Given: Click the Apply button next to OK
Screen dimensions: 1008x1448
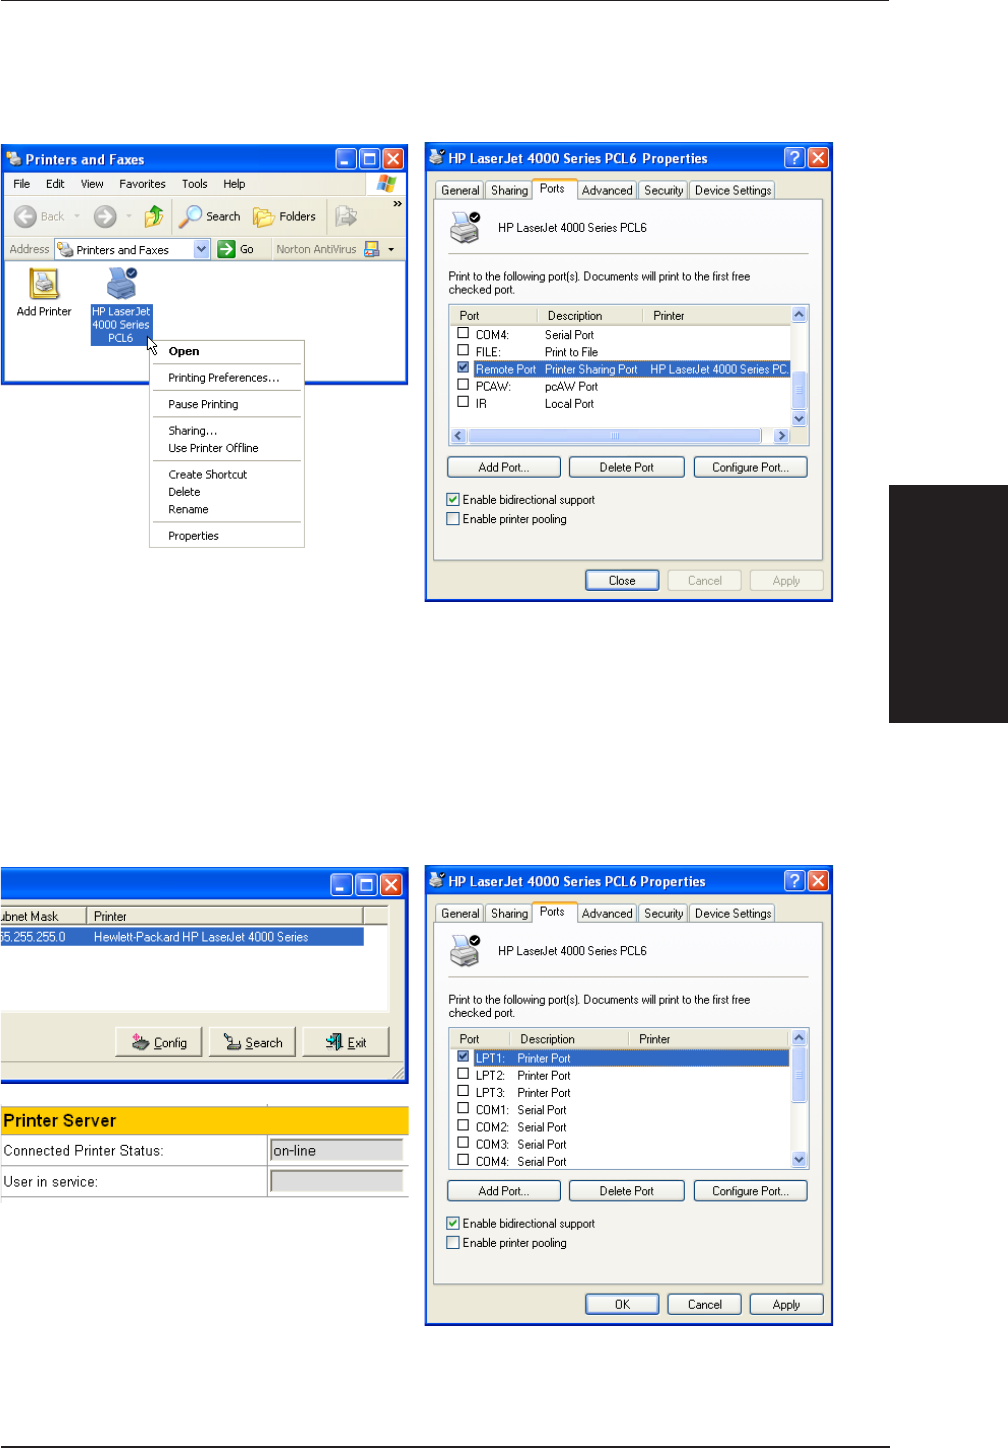Looking at the screenshot, I should coord(787,1304).
